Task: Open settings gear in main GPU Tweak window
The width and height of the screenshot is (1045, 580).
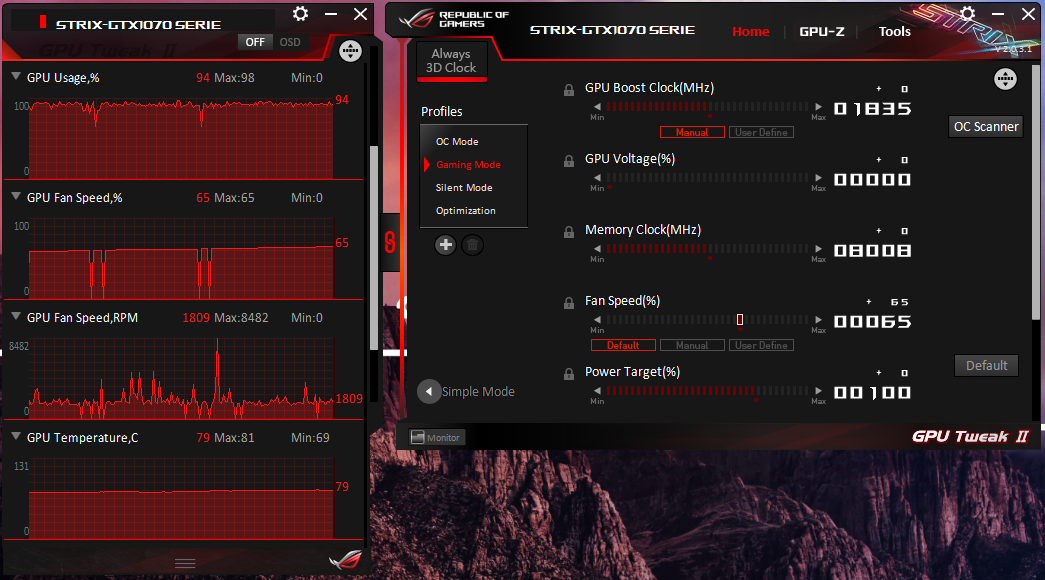Action: tap(968, 14)
